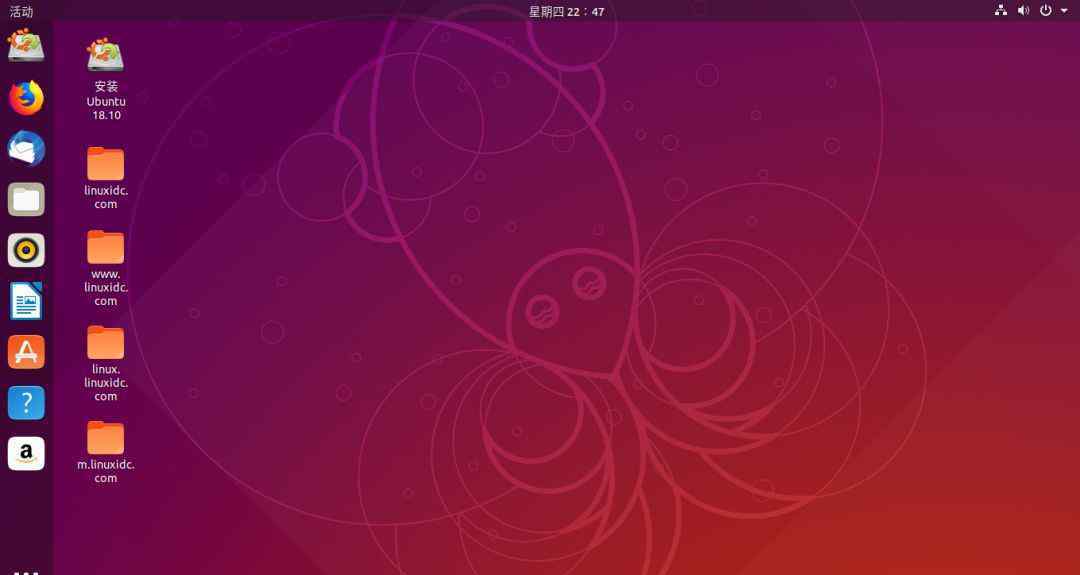
Task: Select the linuxidc.com desktop folder
Action: [105, 178]
